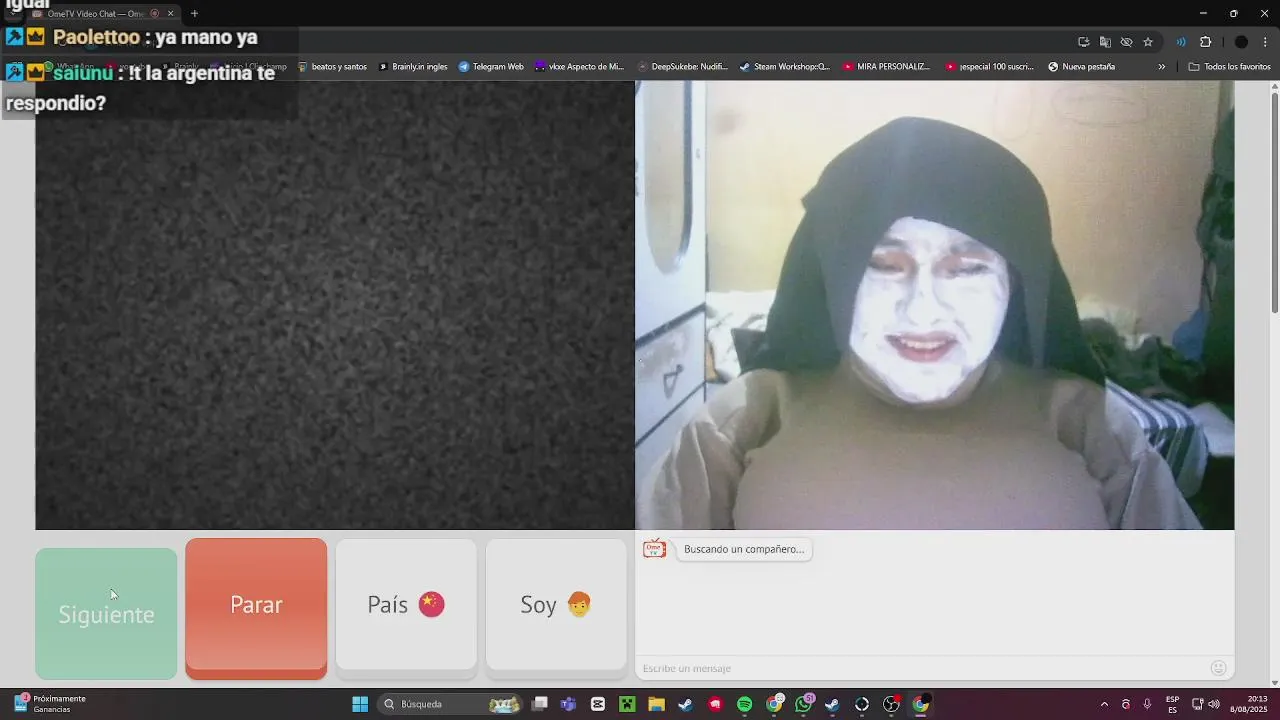Switch the ESP ES keyboard language
The image size is (1280, 720).
point(1172,704)
